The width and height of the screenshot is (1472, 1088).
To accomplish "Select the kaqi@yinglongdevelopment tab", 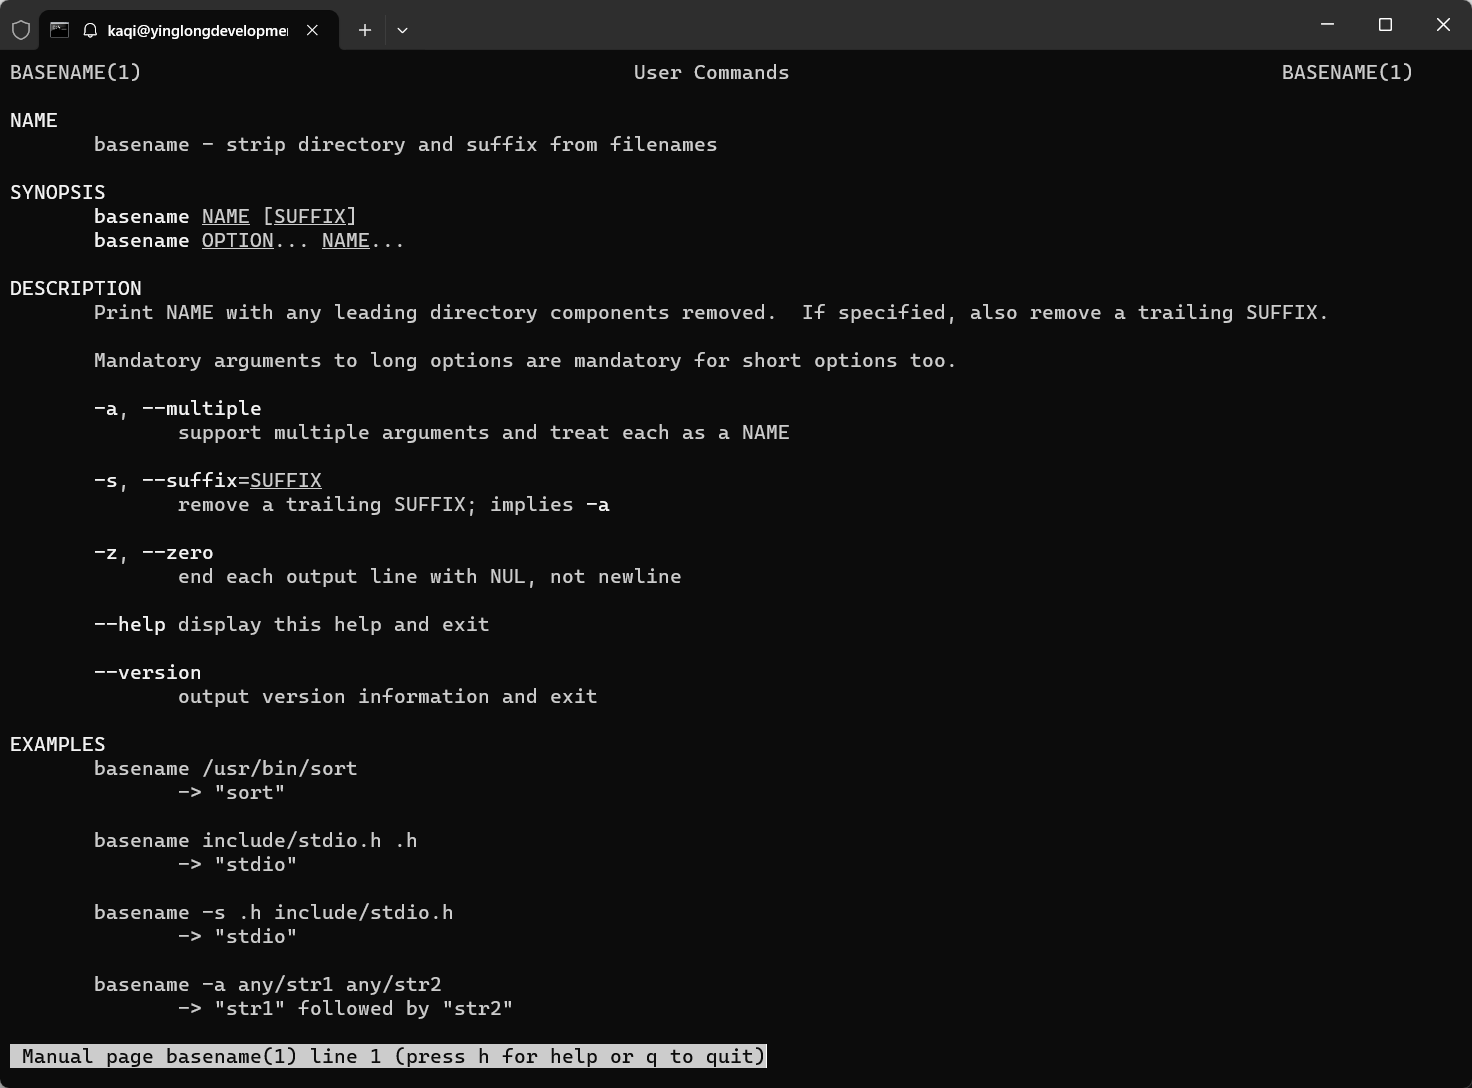I will coord(189,31).
